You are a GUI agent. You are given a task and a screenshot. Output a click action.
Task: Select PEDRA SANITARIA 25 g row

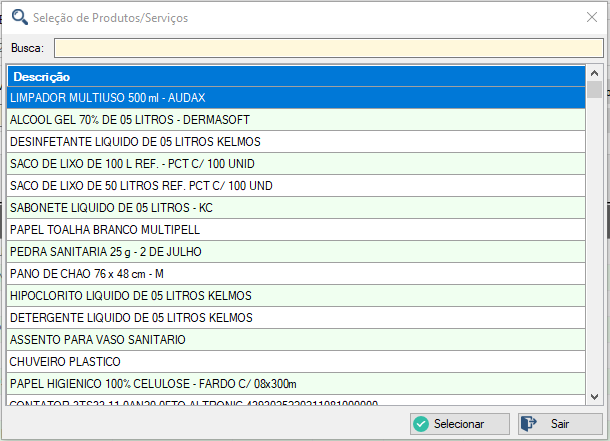(x=296, y=252)
